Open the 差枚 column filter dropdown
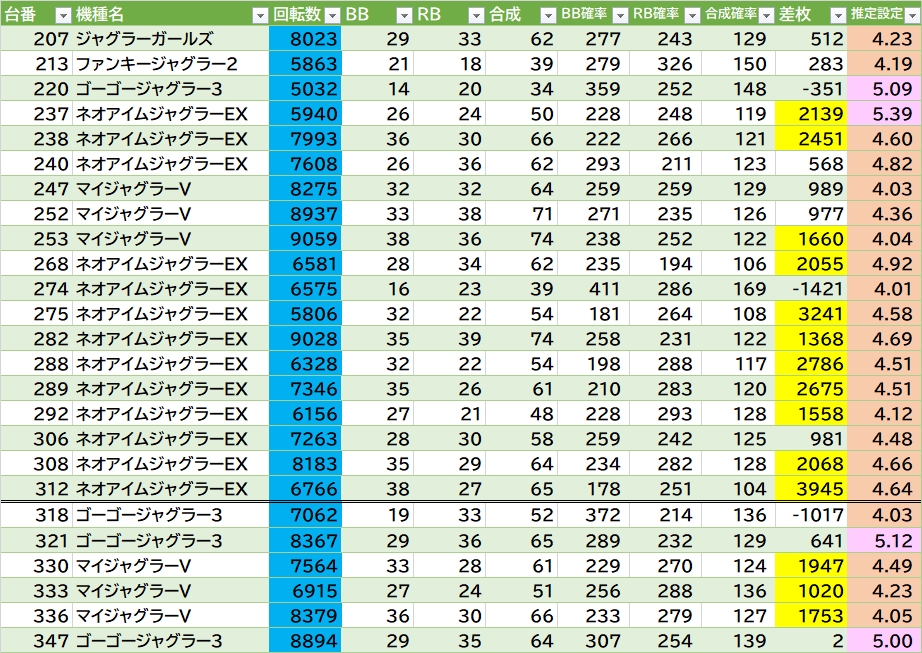The image size is (922, 653). (x=836, y=15)
